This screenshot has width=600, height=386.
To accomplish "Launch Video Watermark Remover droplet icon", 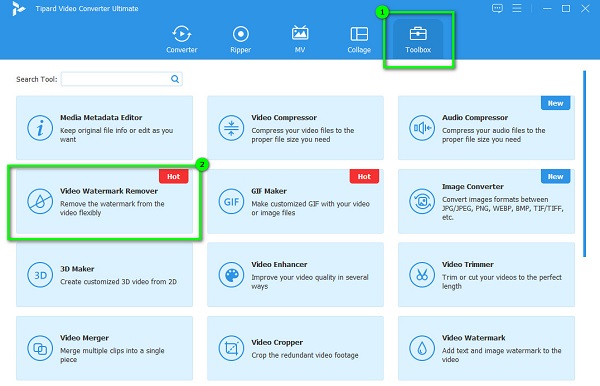I will pos(40,201).
